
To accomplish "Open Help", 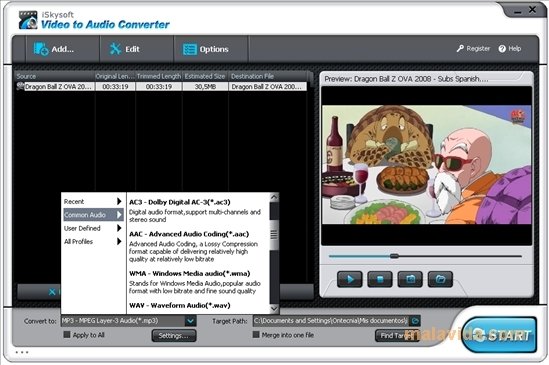I will pos(510,49).
